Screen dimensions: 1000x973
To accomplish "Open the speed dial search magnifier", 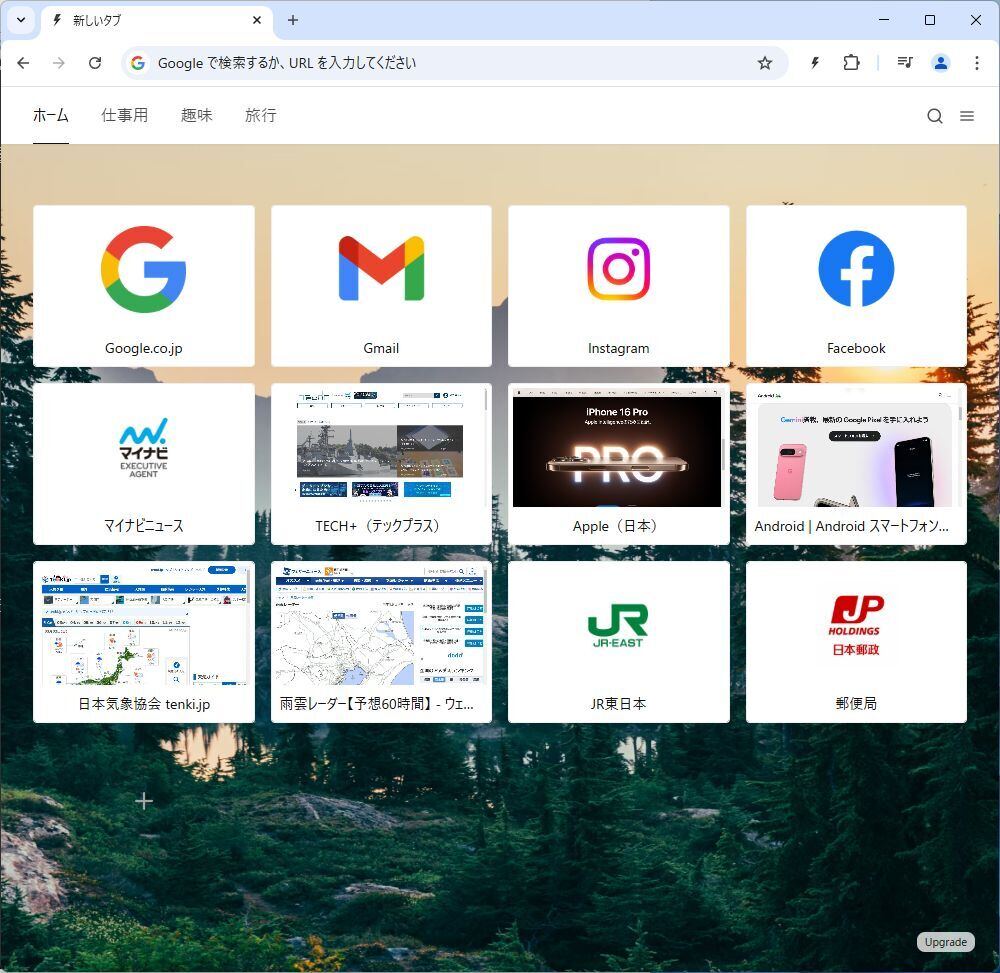I will [935, 115].
